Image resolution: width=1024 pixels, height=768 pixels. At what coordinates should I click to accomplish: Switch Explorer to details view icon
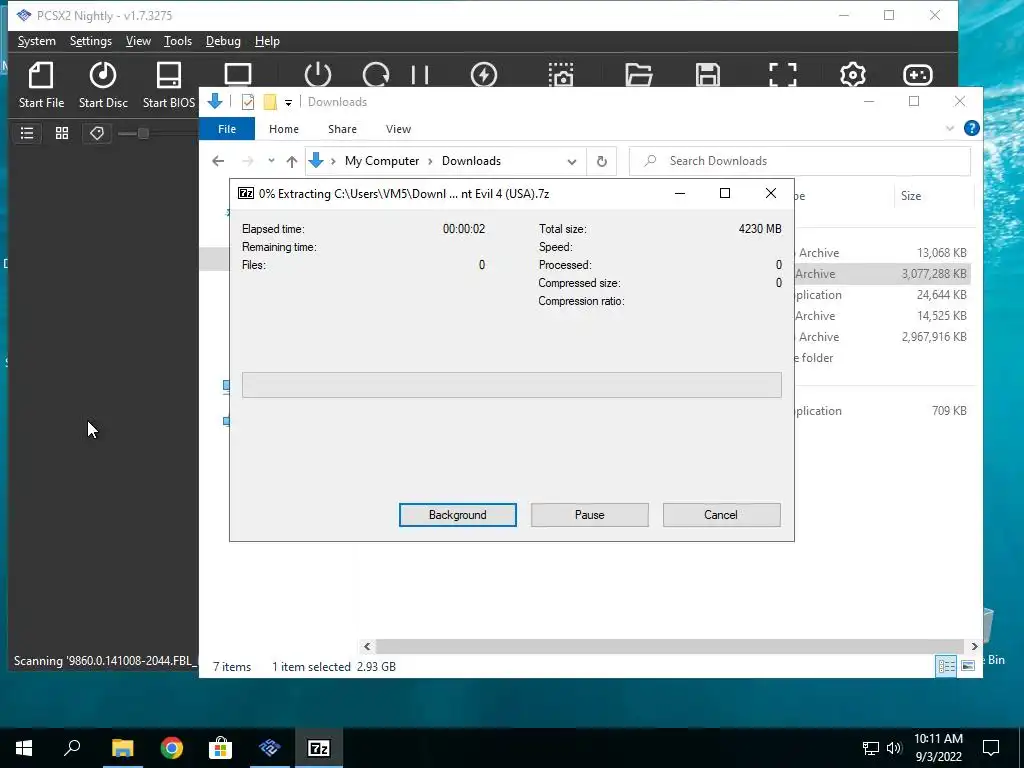[946, 666]
